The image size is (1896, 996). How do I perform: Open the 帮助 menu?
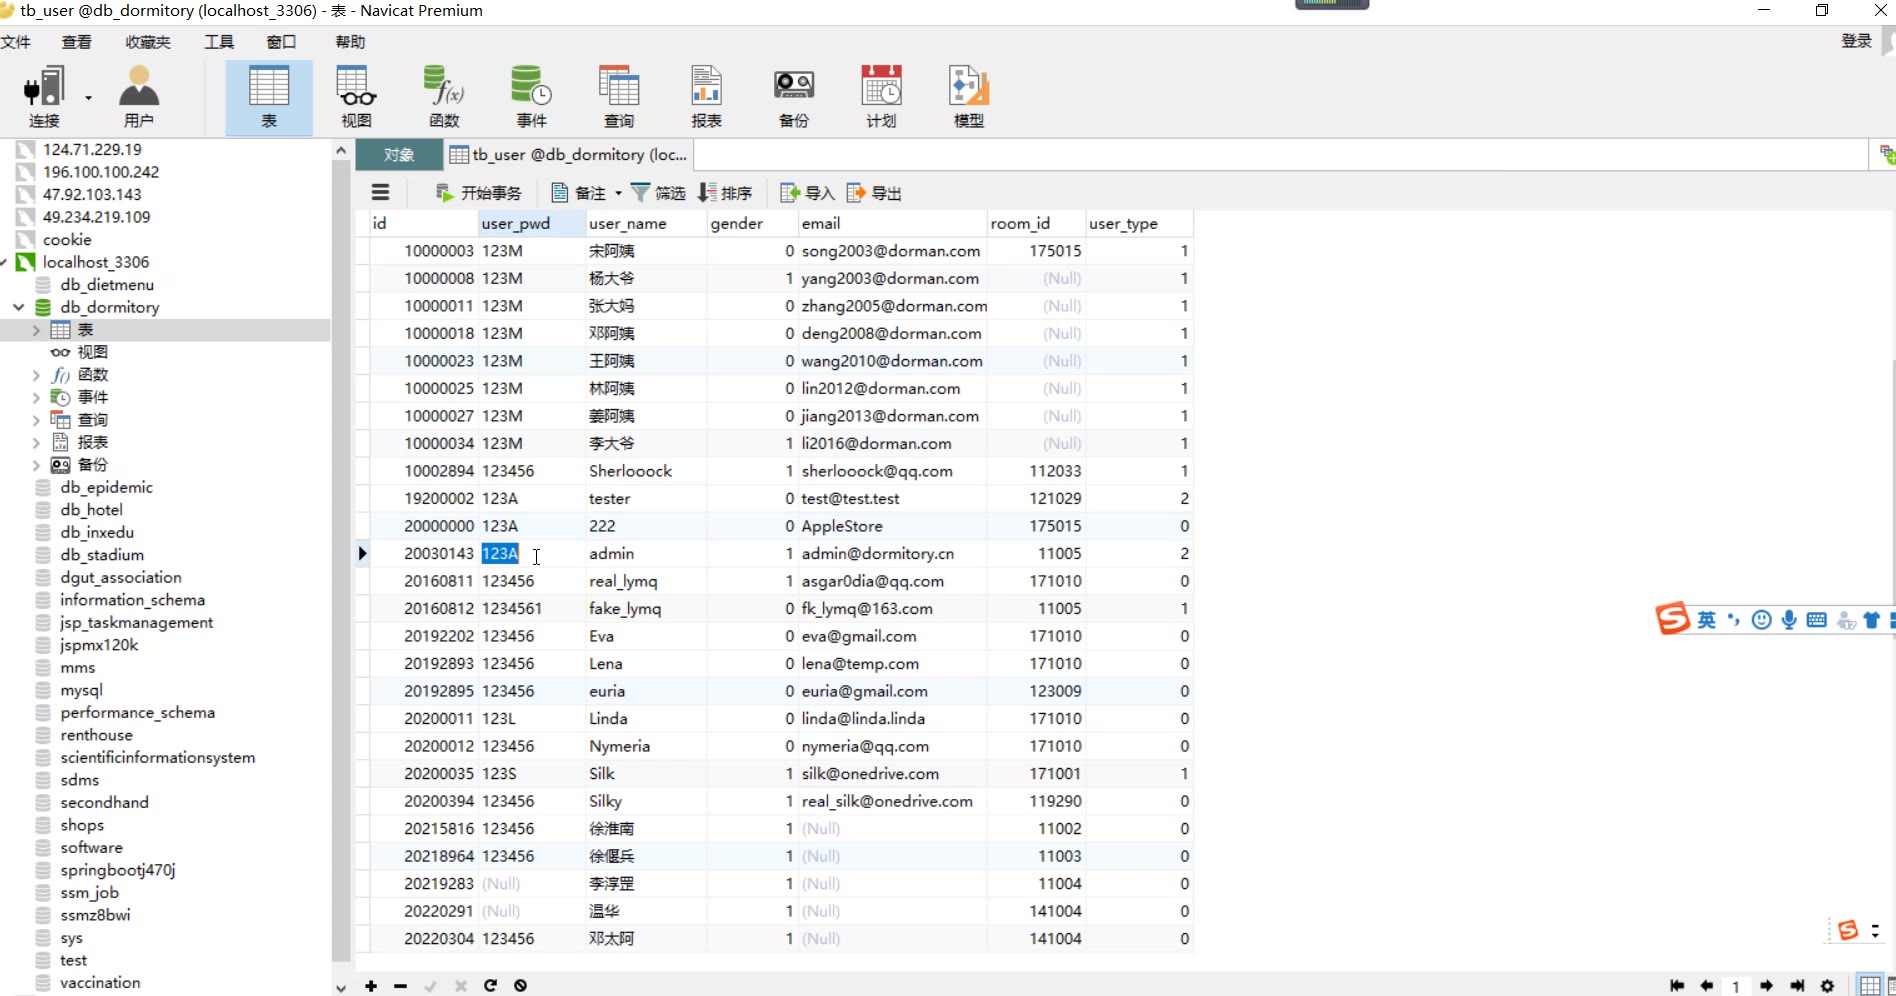tap(350, 42)
